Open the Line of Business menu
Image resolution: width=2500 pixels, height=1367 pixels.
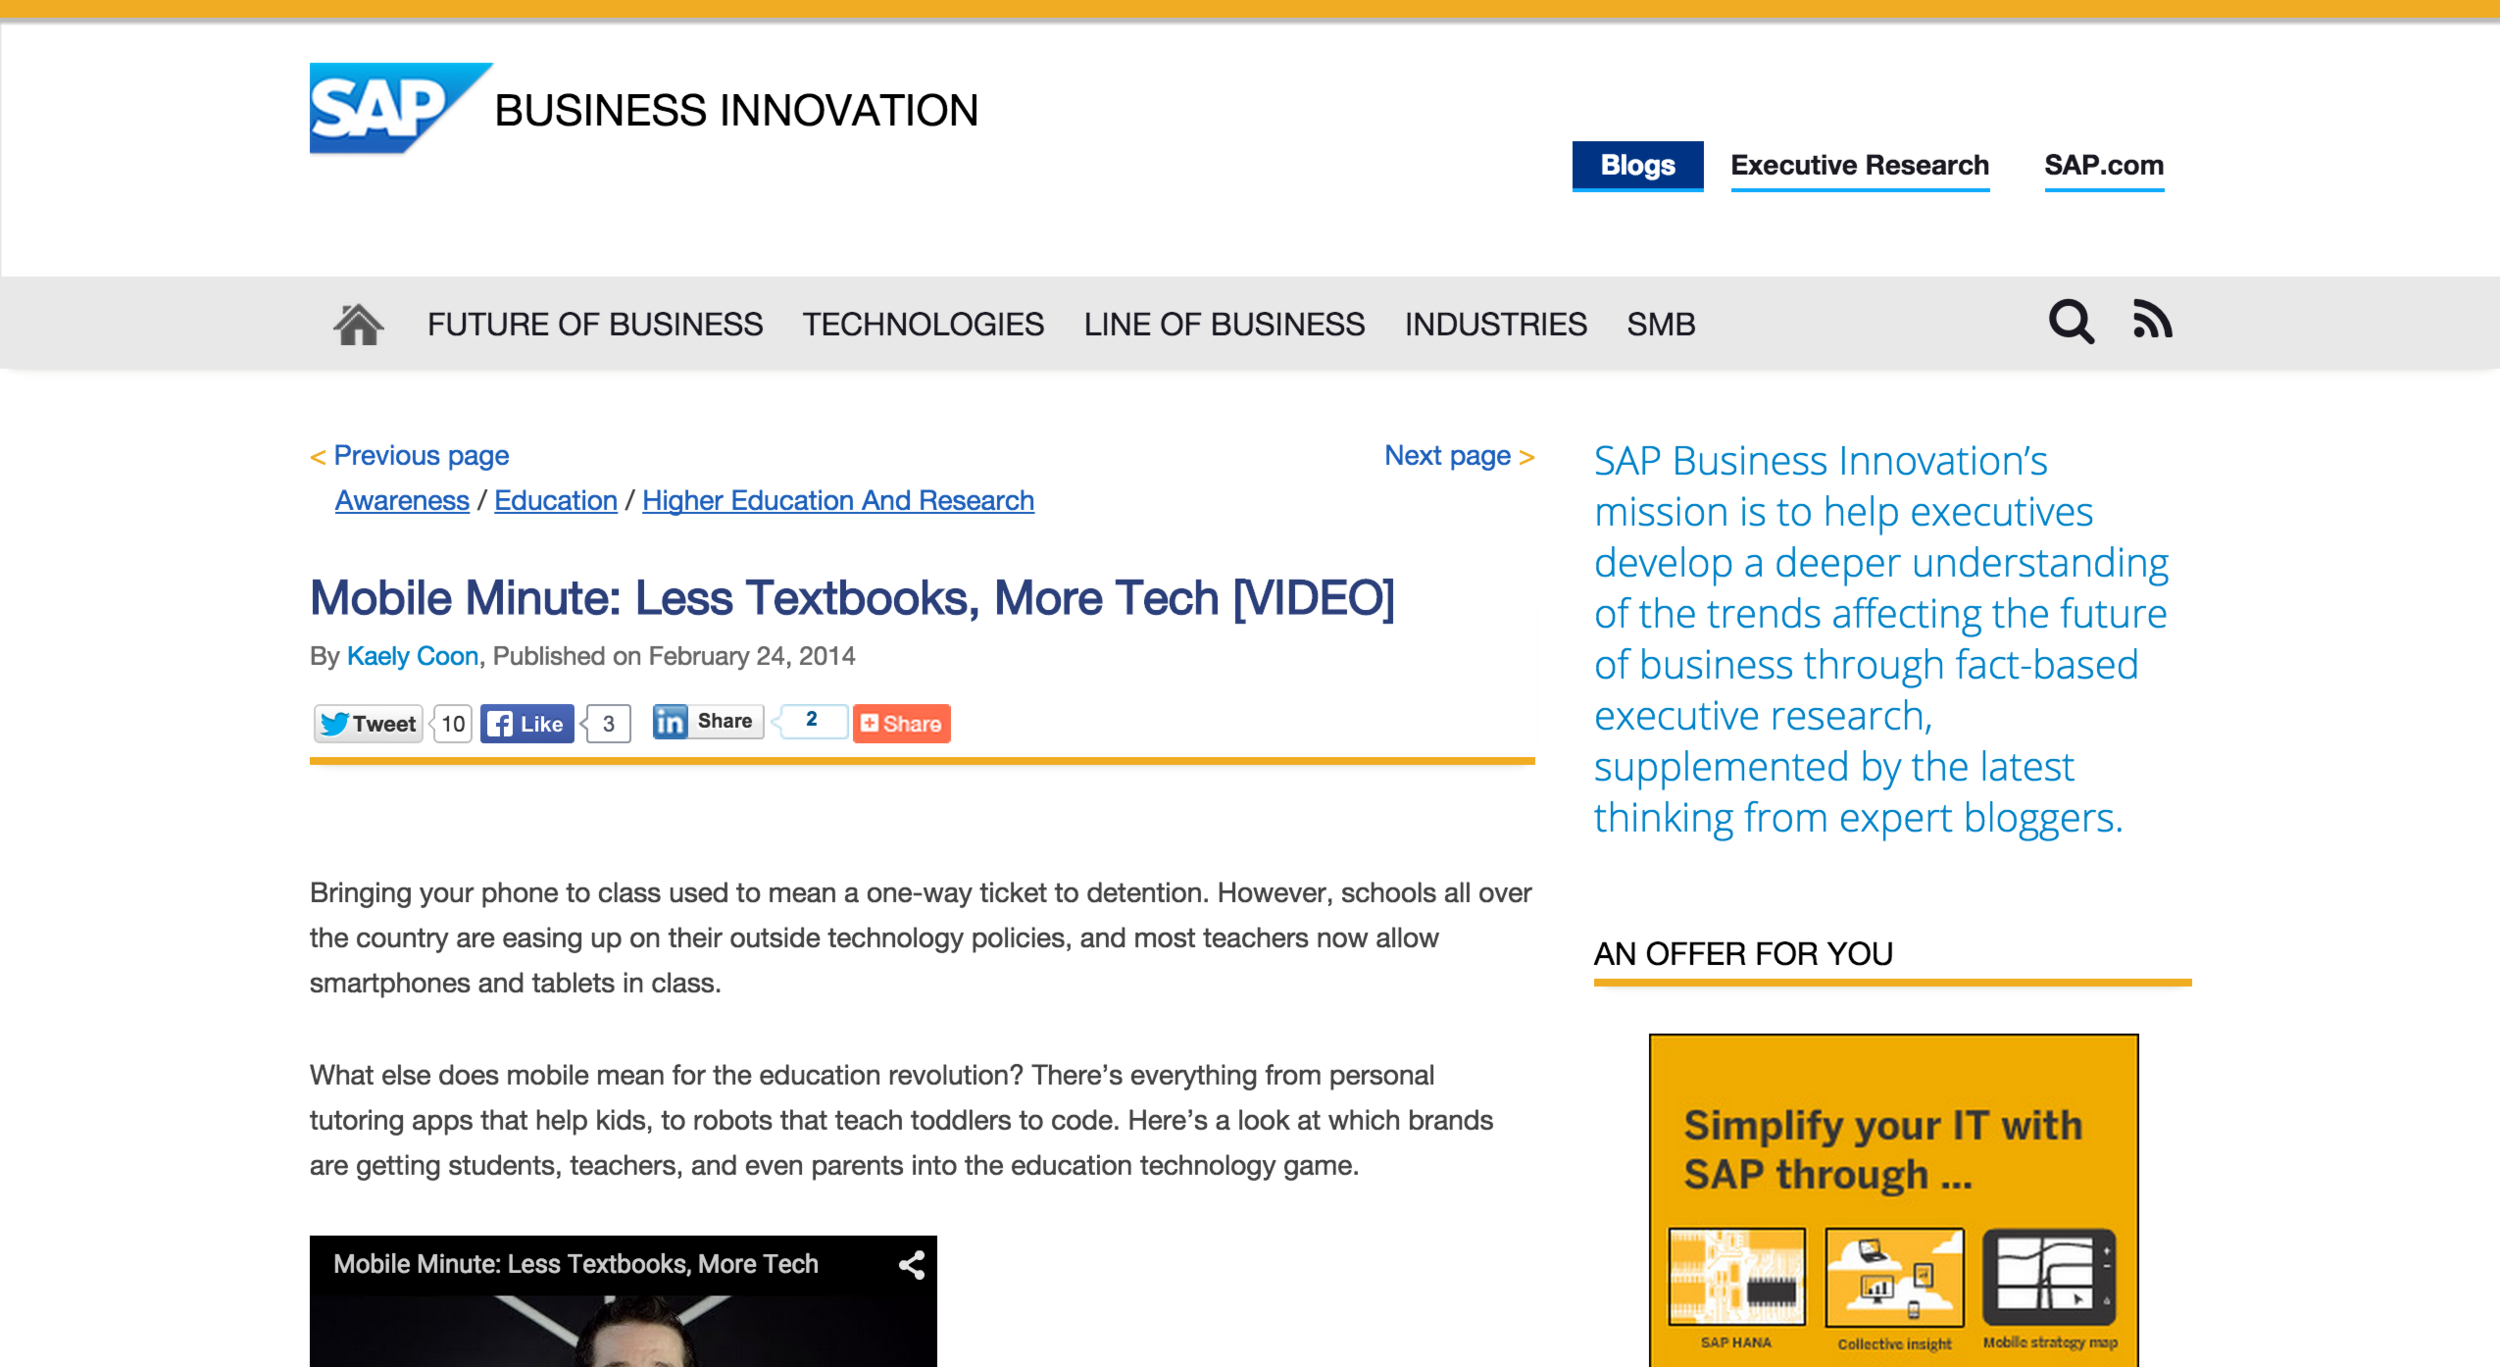coord(1223,324)
